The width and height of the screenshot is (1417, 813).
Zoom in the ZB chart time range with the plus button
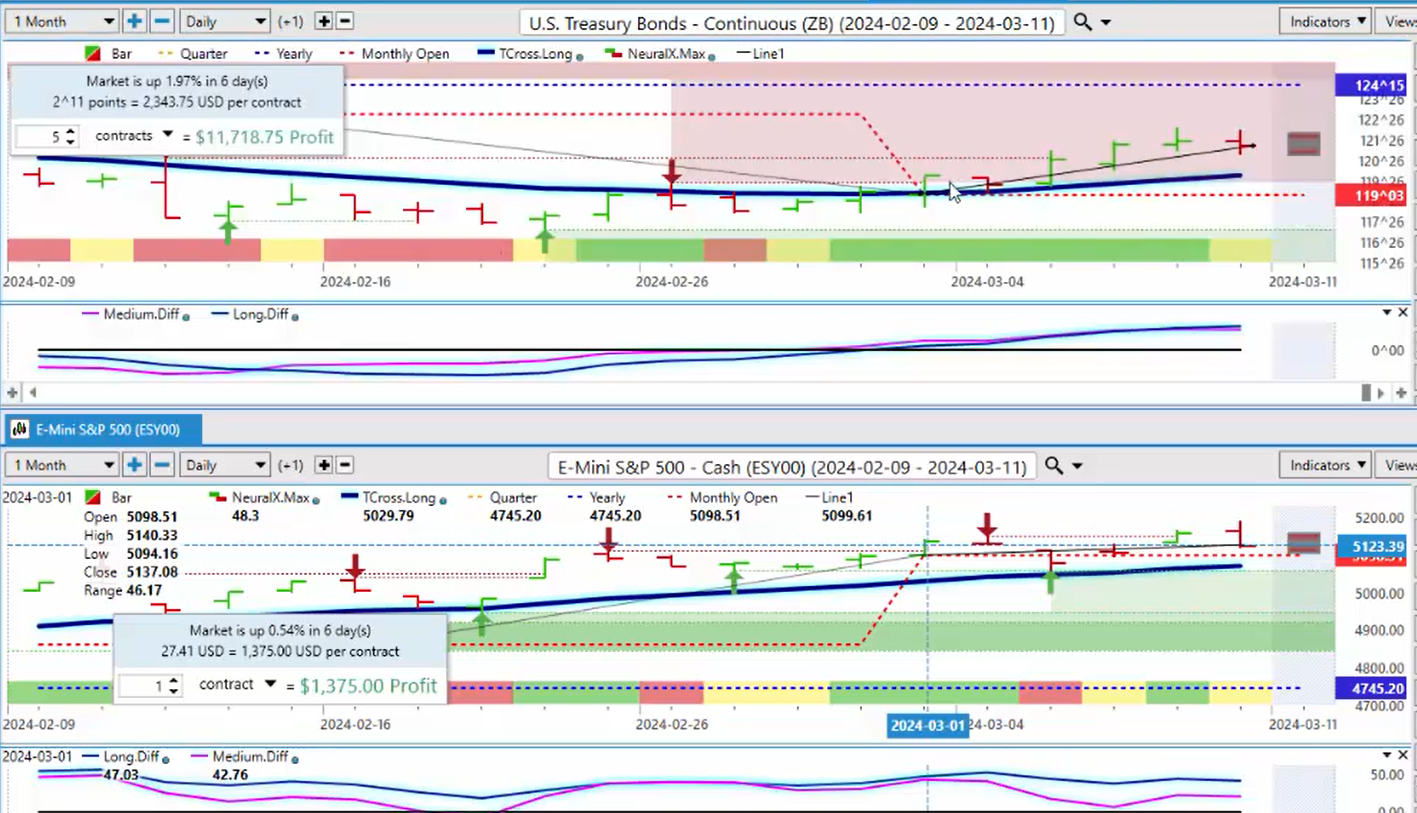tap(134, 21)
